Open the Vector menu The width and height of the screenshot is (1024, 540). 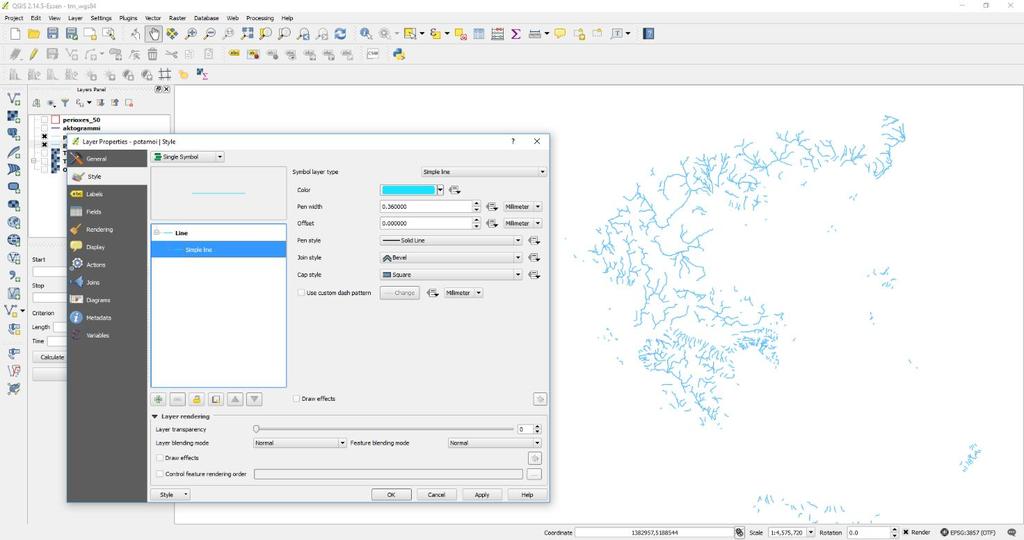tap(153, 18)
